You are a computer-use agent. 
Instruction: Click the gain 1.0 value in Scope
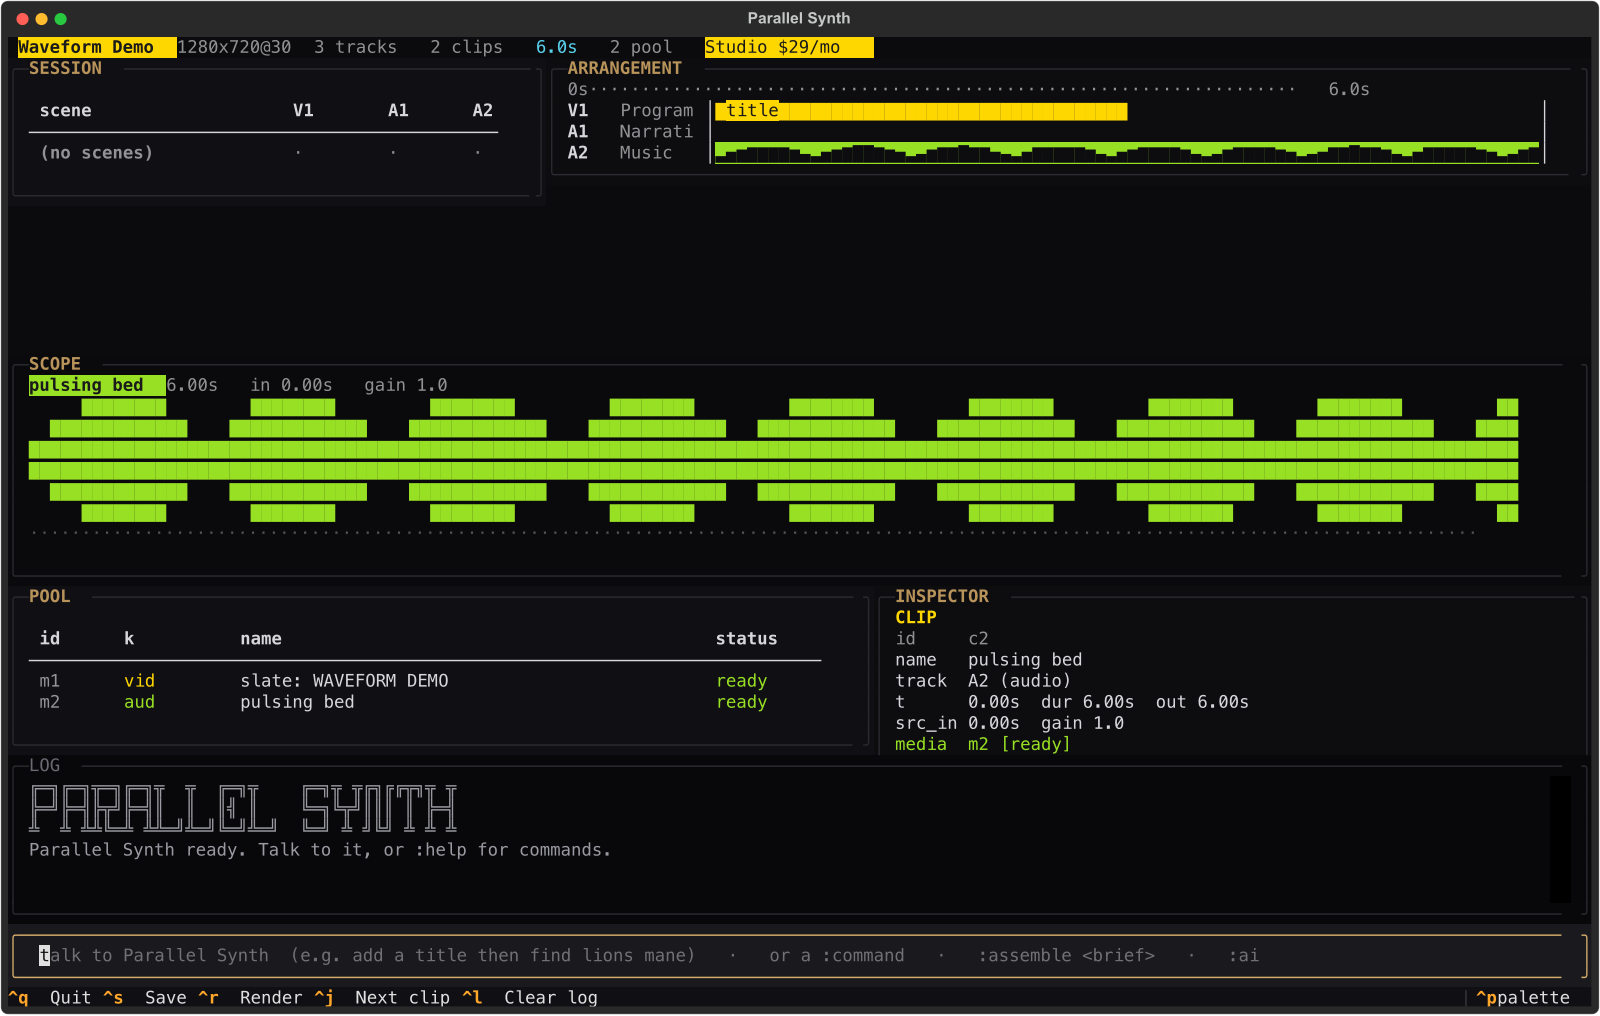tap(406, 385)
